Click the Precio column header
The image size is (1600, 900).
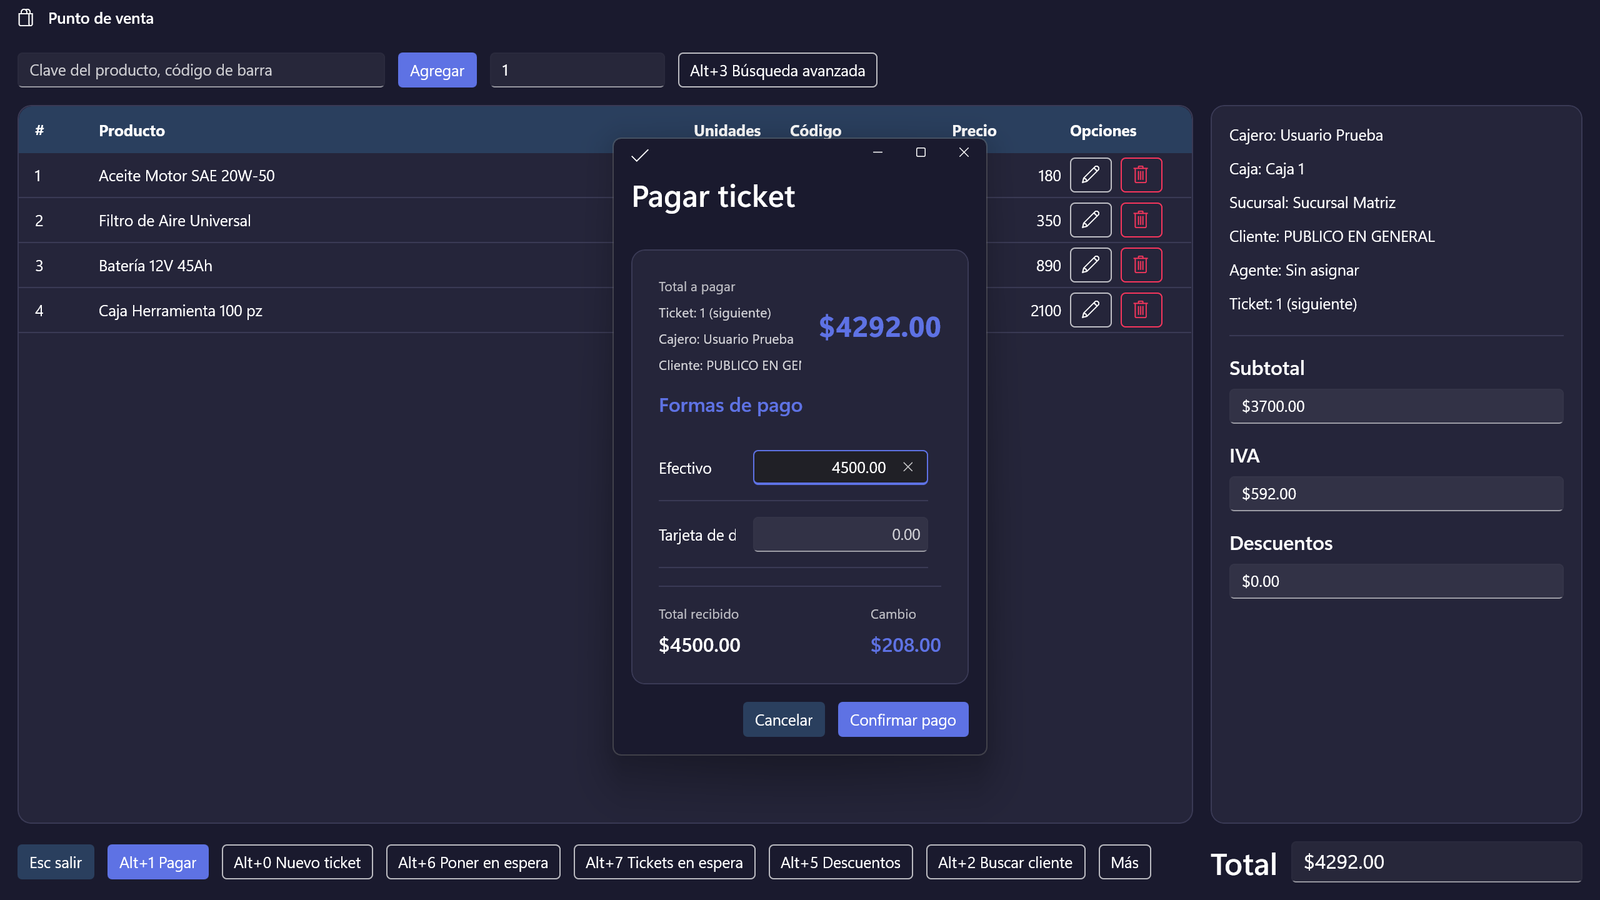(974, 131)
